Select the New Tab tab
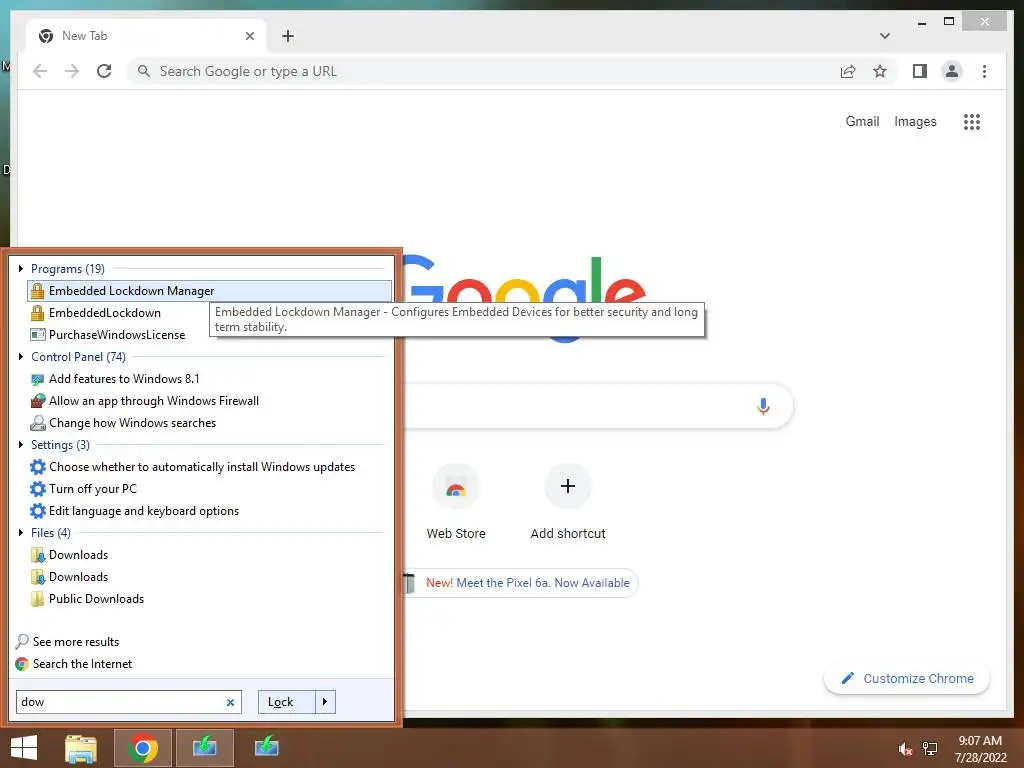Image resolution: width=1024 pixels, height=768 pixels. pyautogui.click(x=145, y=36)
